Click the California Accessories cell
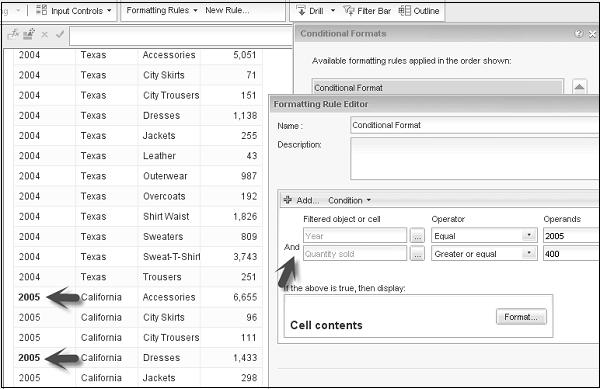This screenshot has height=389, width=600. point(169,297)
